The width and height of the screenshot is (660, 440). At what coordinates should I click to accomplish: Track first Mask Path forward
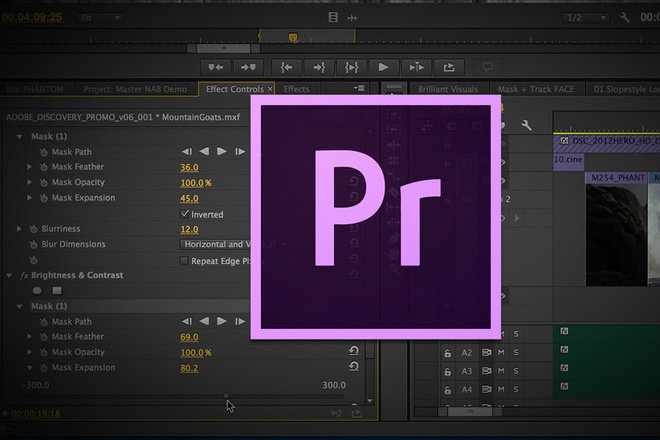click(222, 151)
